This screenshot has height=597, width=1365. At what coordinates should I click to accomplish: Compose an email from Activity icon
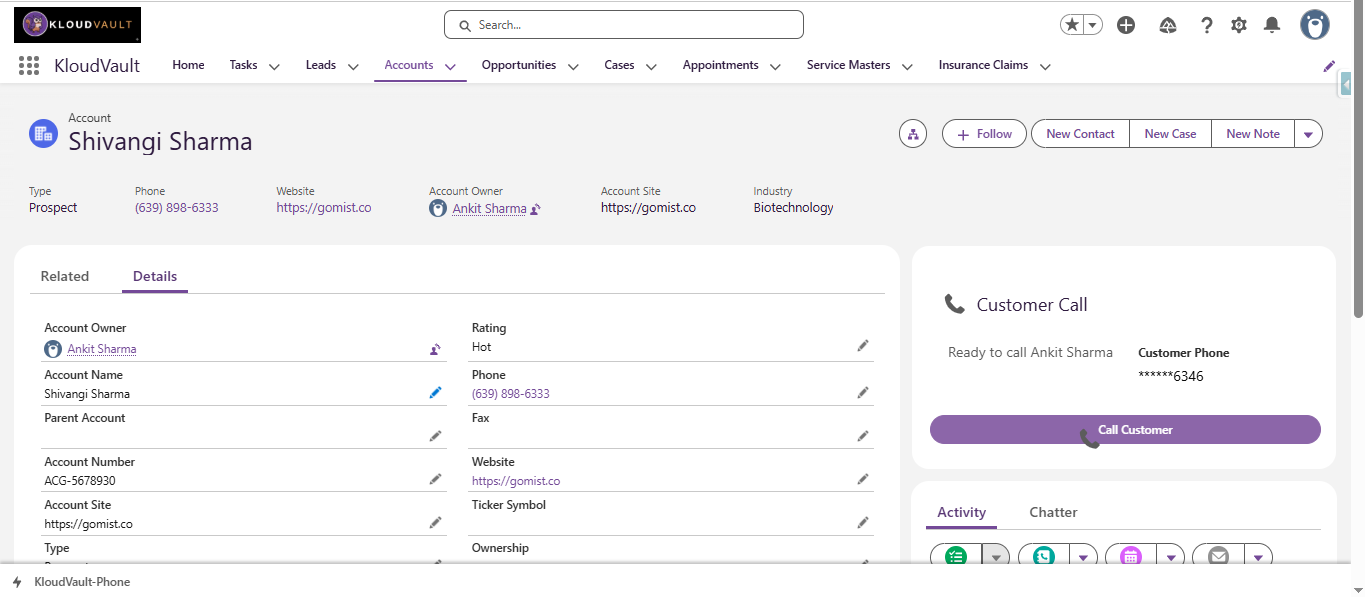[x=1218, y=557]
